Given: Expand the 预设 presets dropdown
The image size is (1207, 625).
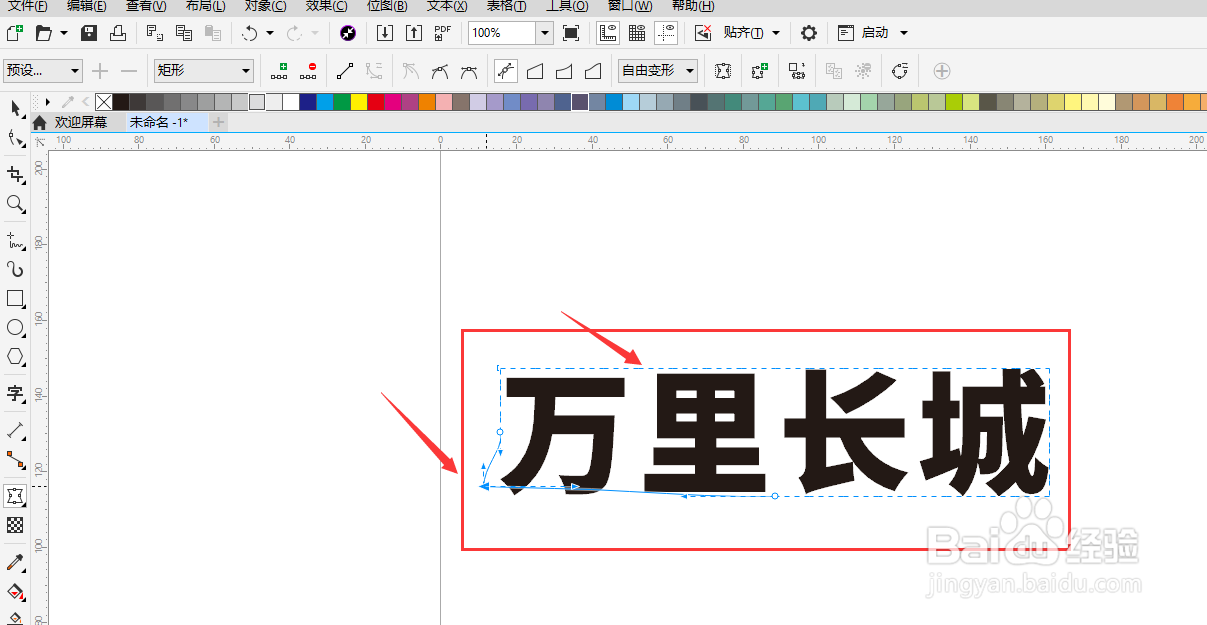Looking at the screenshot, I should [x=76, y=70].
